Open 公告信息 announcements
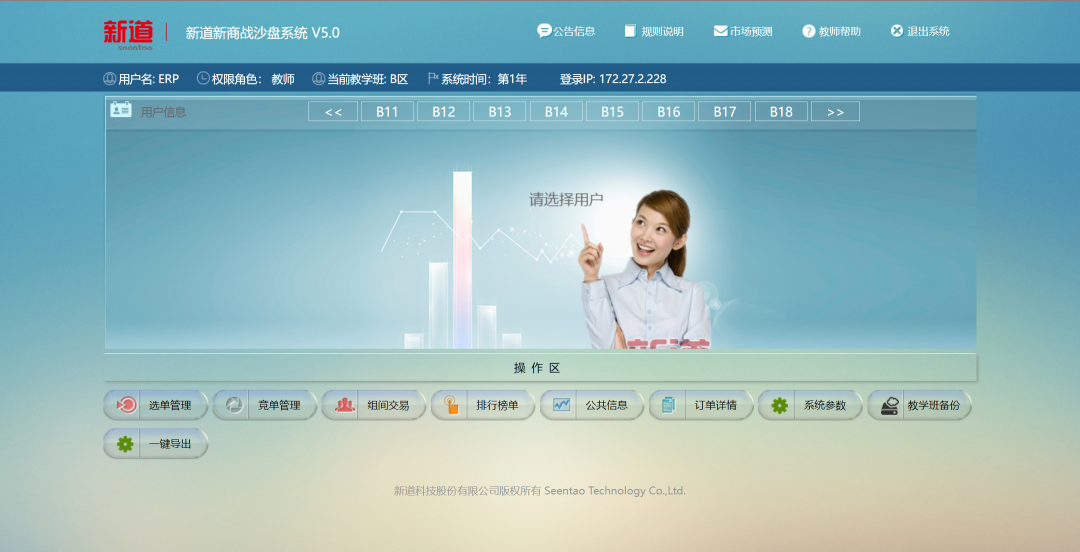The image size is (1080, 552). point(566,31)
